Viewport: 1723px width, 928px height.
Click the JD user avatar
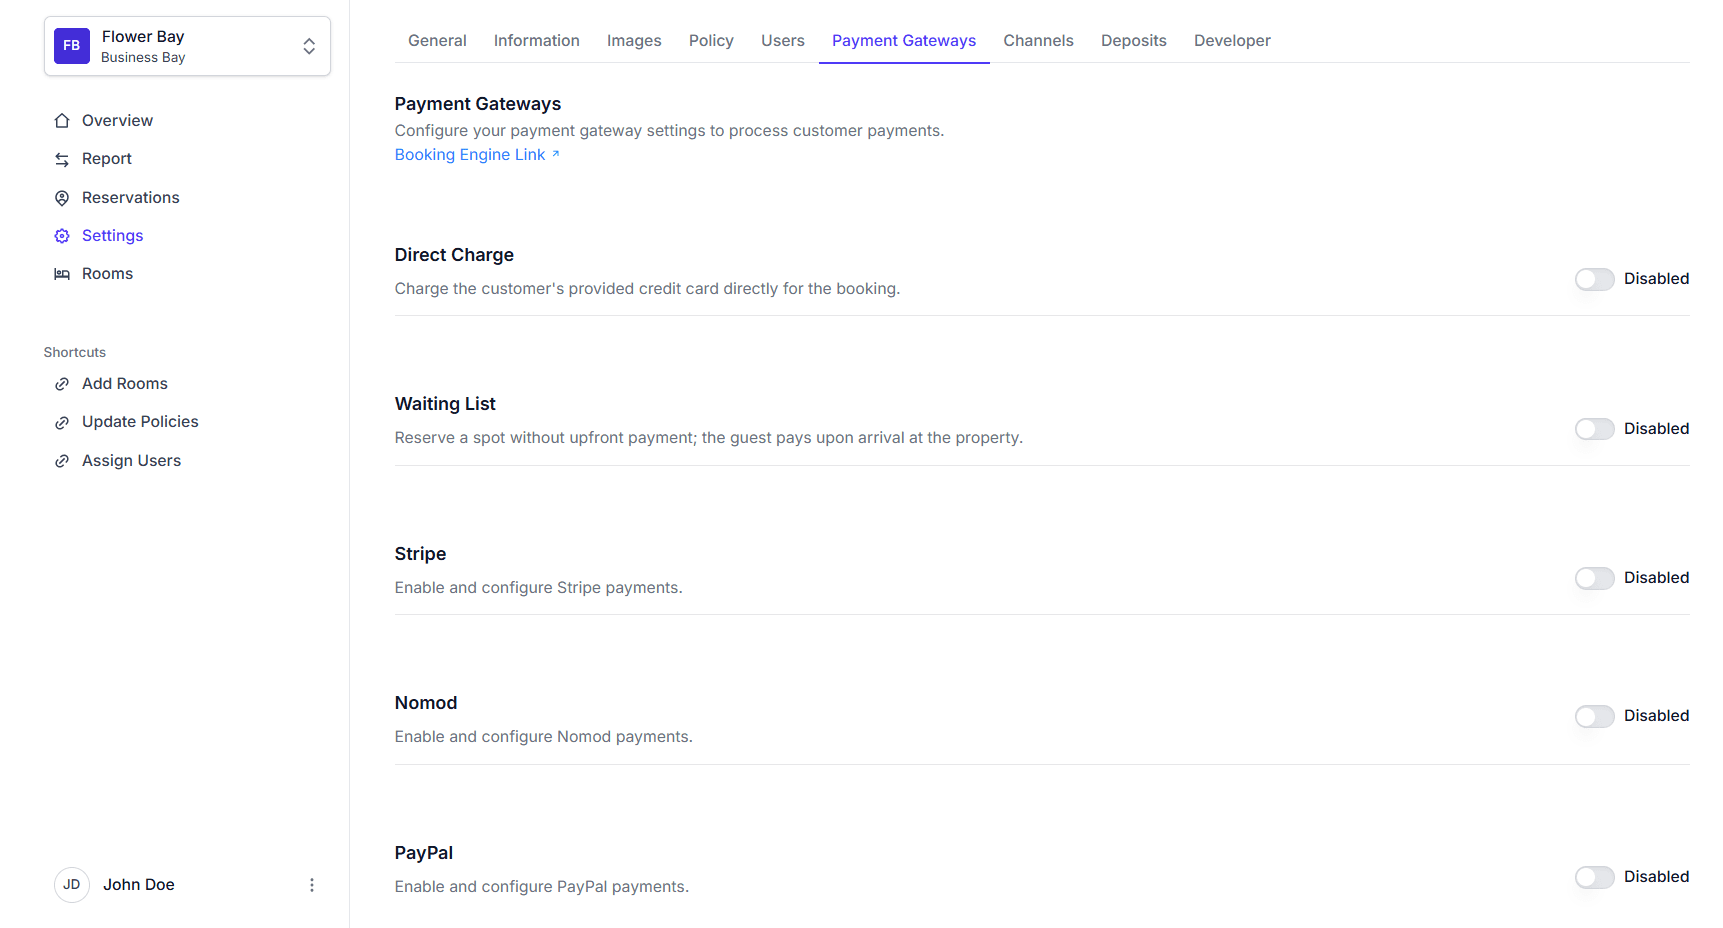point(72,885)
